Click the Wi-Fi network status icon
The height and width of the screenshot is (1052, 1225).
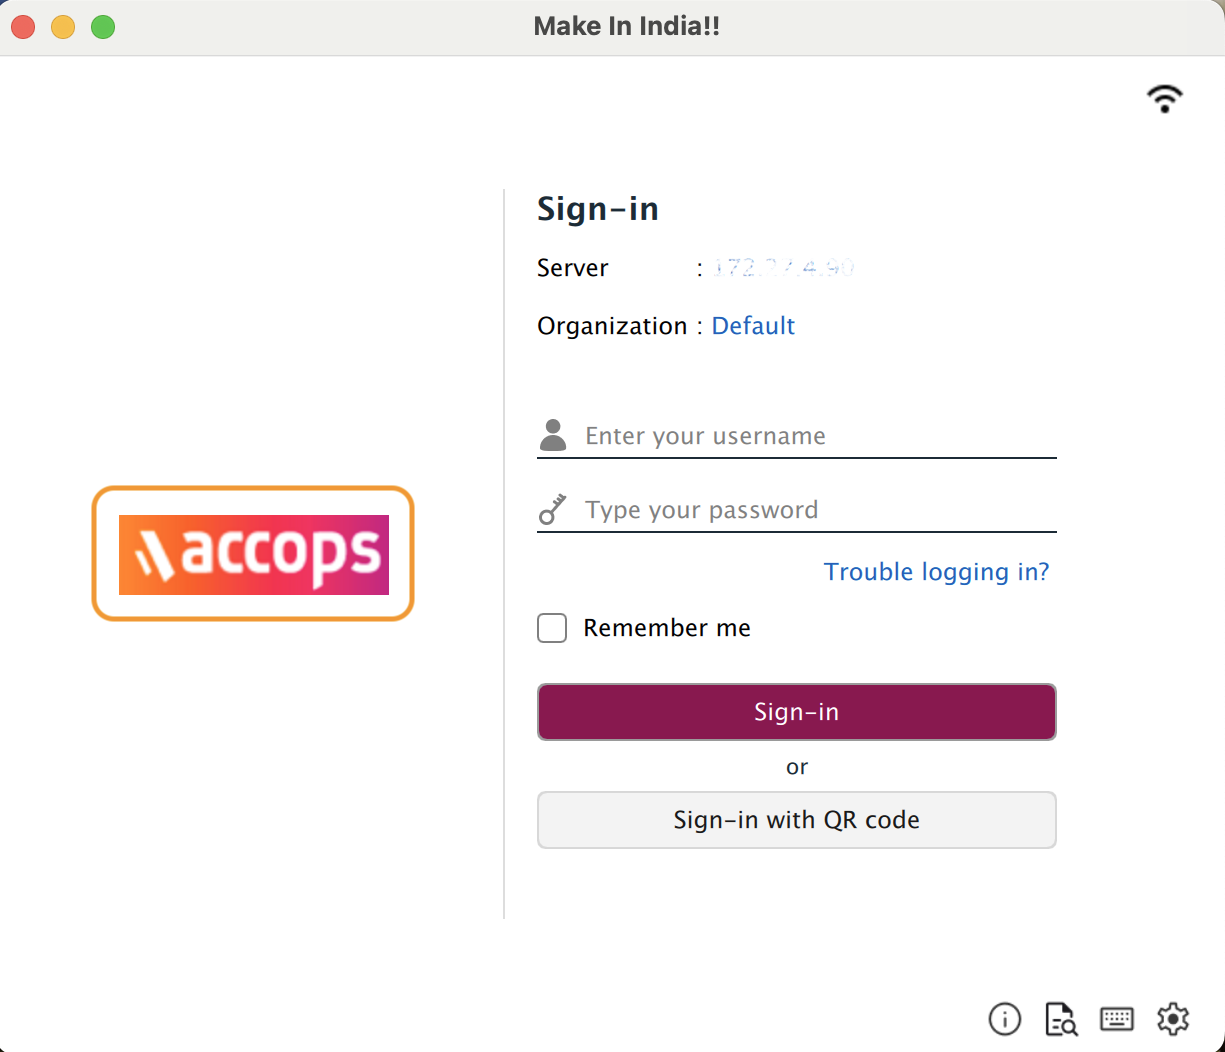[1165, 98]
